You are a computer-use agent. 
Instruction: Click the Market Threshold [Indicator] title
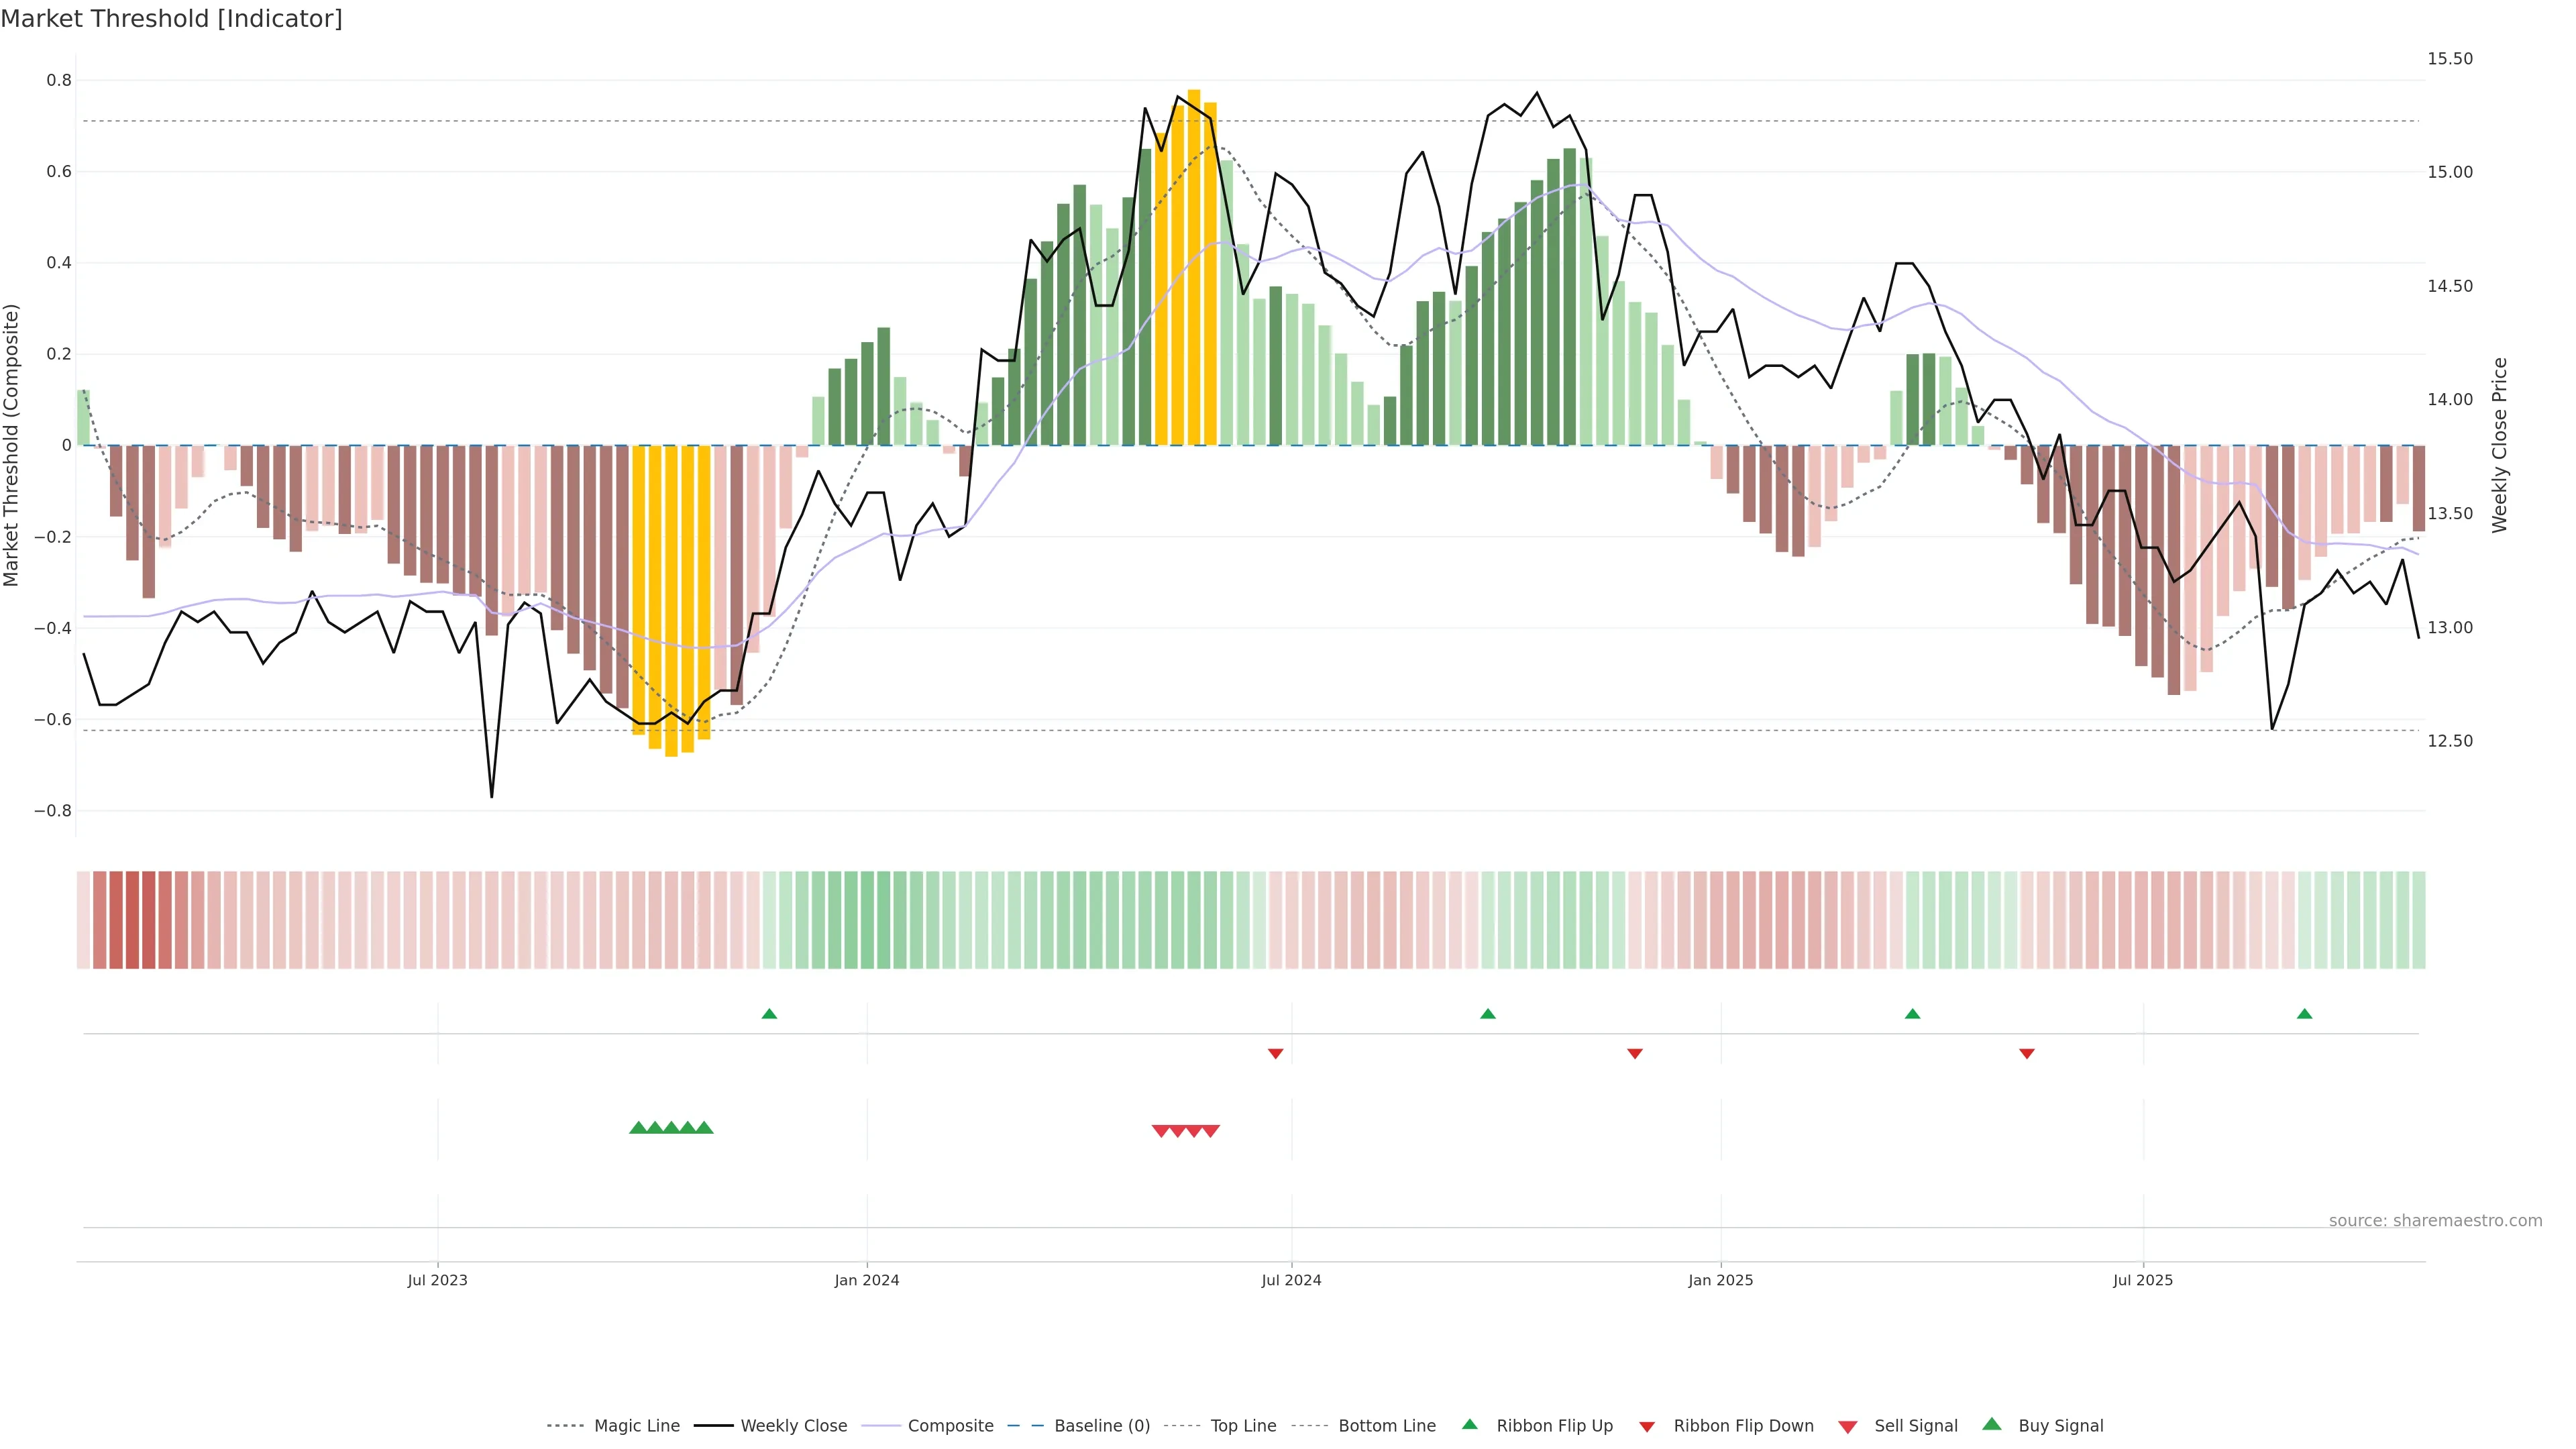pyautogui.click(x=171, y=19)
